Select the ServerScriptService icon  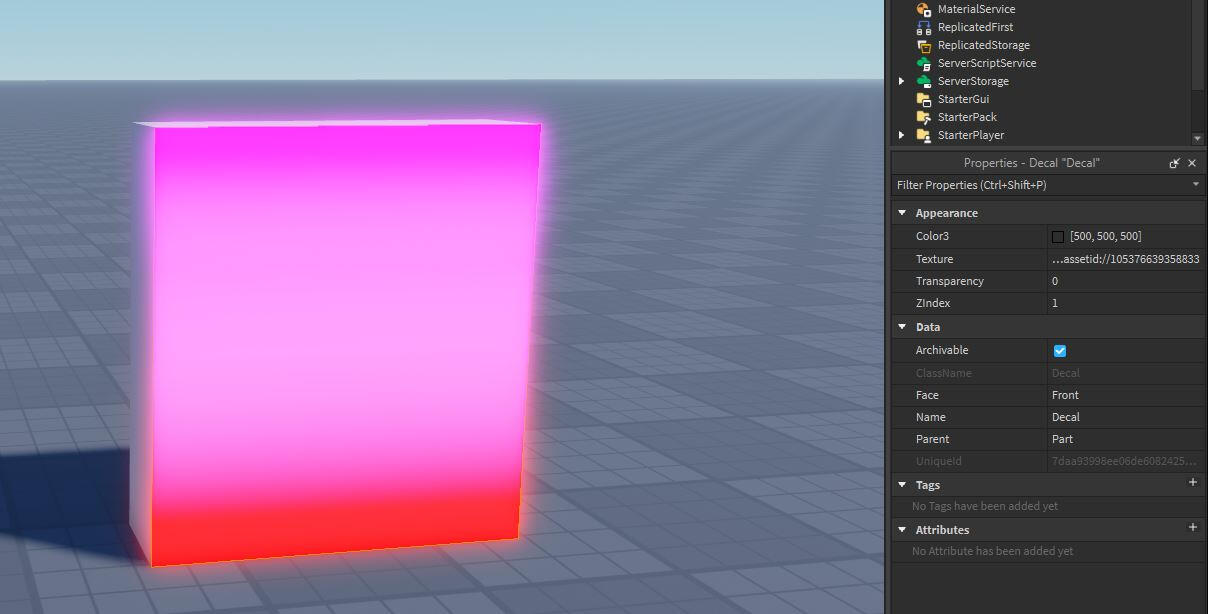924,63
